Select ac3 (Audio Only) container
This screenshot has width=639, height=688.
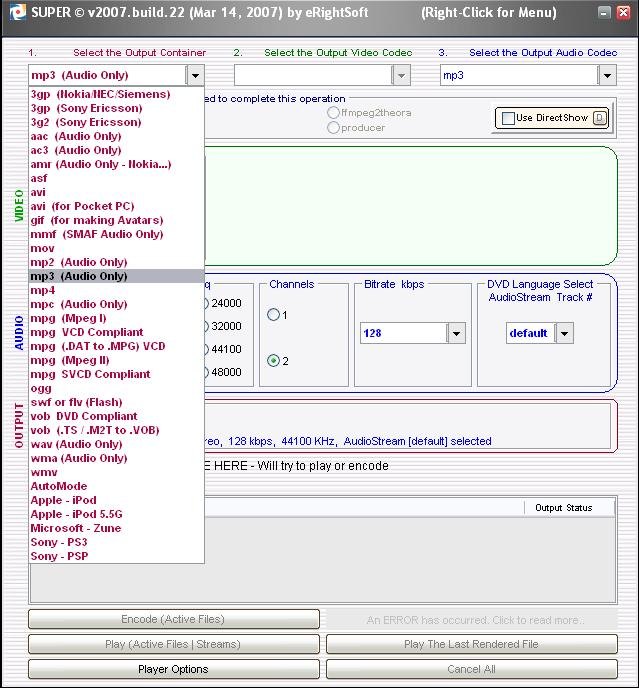116,150
